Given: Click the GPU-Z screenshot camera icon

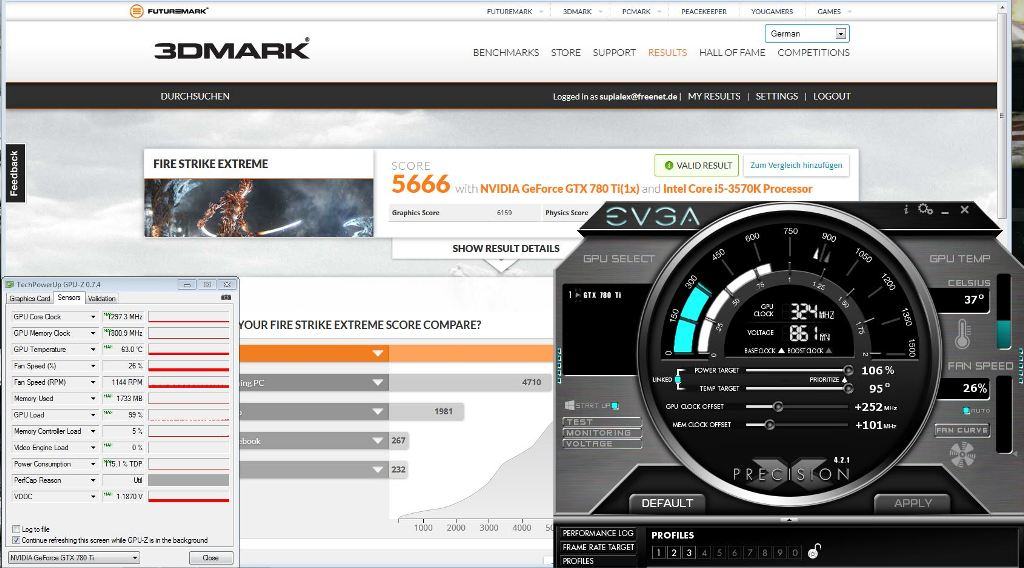Looking at the screenshot, I should pos(226,298).
